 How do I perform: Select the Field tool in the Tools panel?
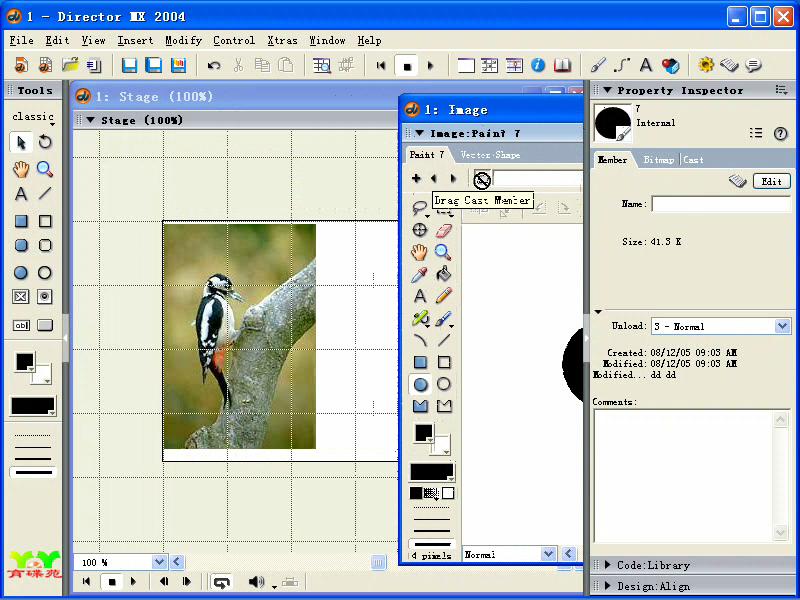coord(21,325)
